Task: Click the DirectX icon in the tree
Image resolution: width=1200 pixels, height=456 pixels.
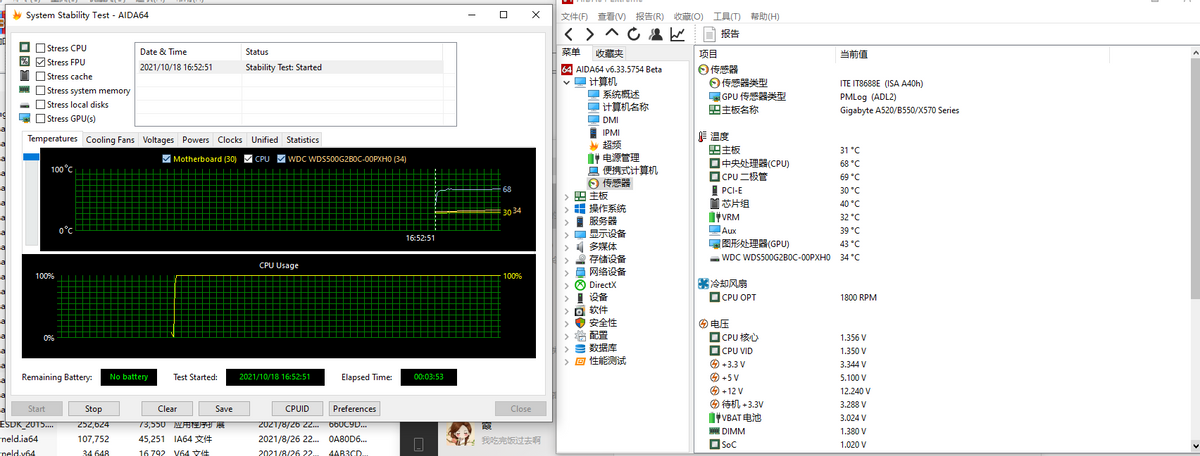Action: click(581, 285)
